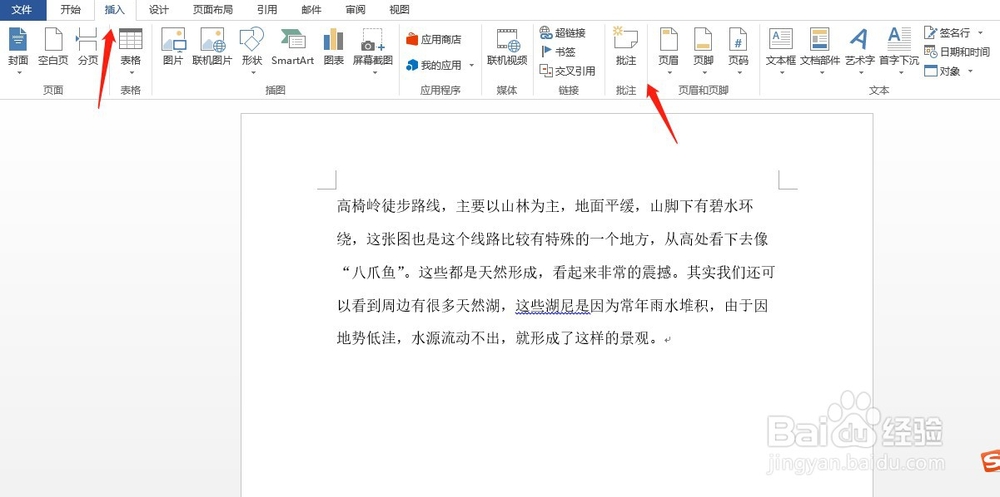This screenshot has width=1000, height=497.
Task: Insert a hyperlink (超链接)
Action: 562,33
